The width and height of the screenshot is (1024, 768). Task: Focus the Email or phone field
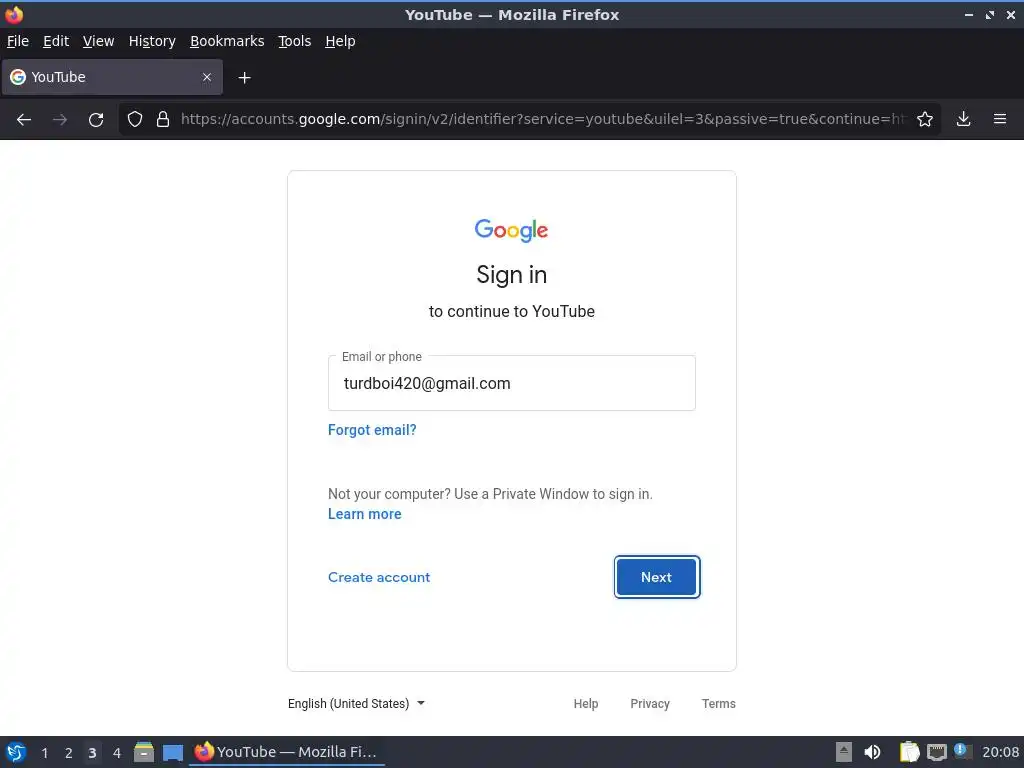511,383
